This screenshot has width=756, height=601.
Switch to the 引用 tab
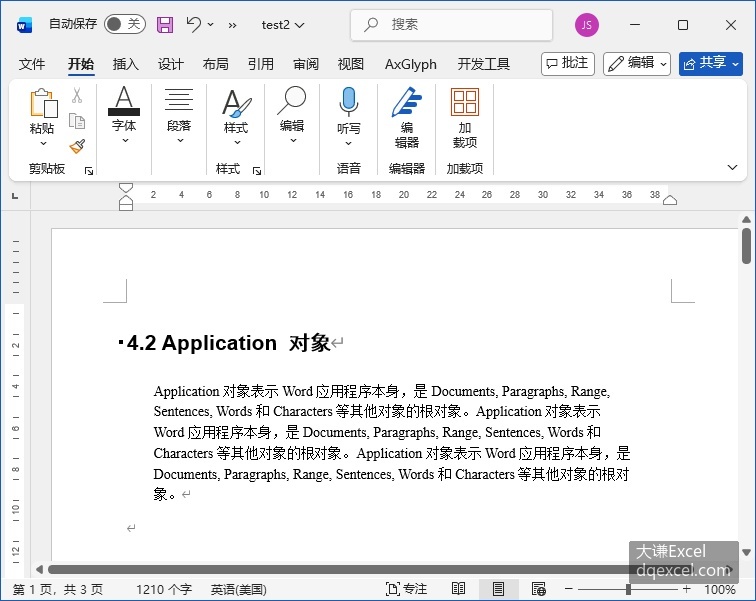pos(261,64)
